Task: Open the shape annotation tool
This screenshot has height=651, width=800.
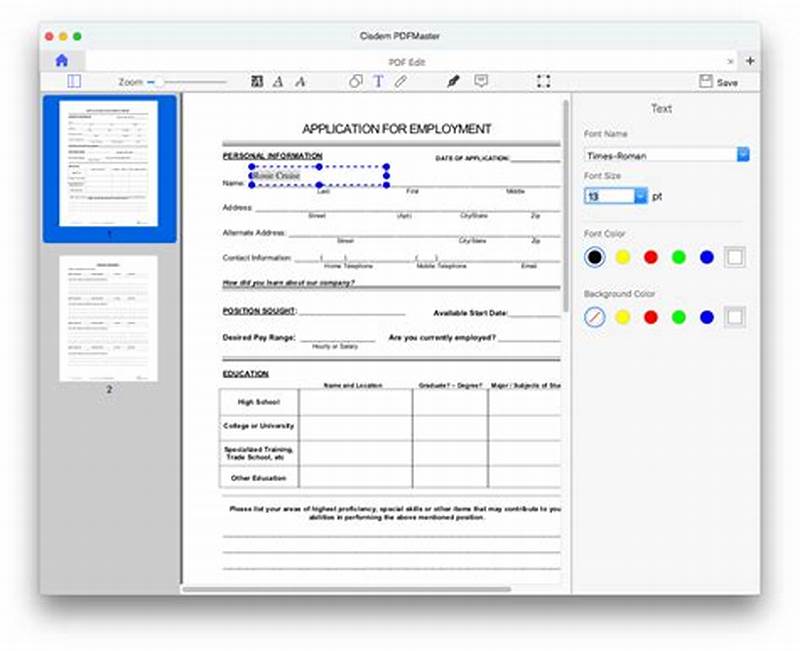Action: 355,81
